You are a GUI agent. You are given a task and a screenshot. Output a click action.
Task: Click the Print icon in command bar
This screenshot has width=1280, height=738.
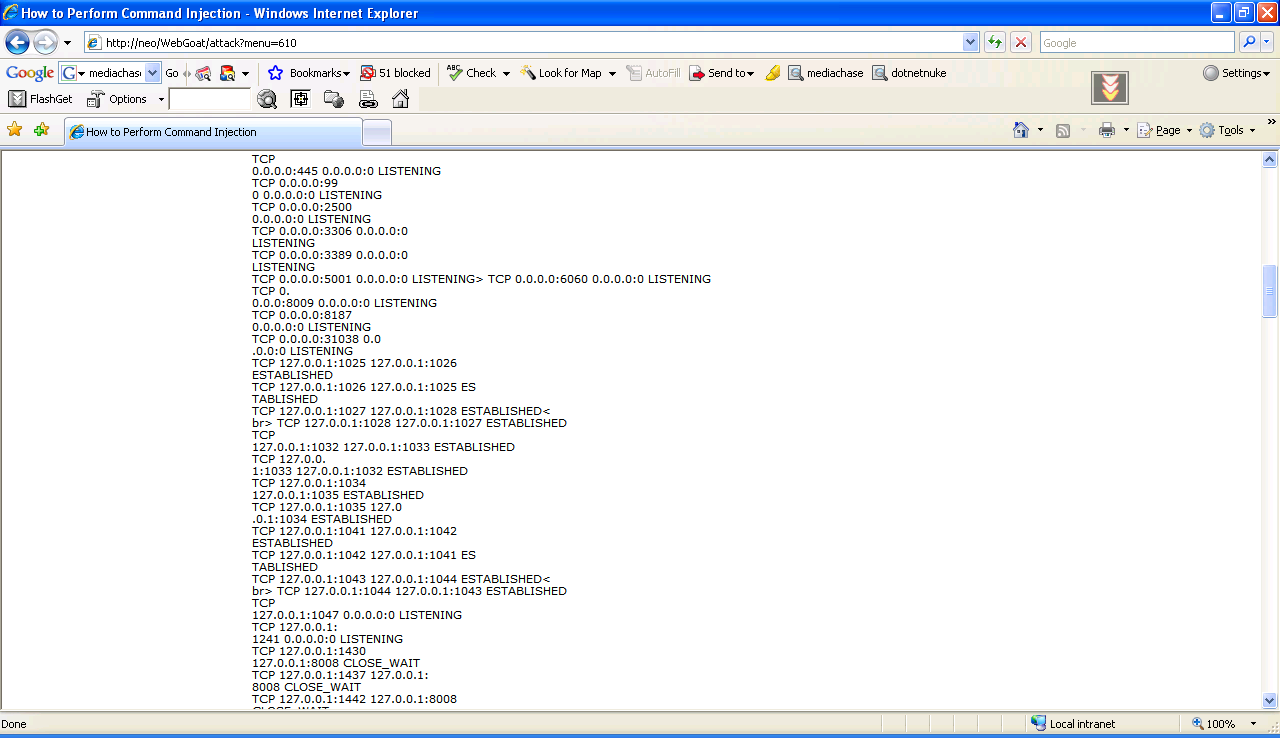[x=1106, y=130]
